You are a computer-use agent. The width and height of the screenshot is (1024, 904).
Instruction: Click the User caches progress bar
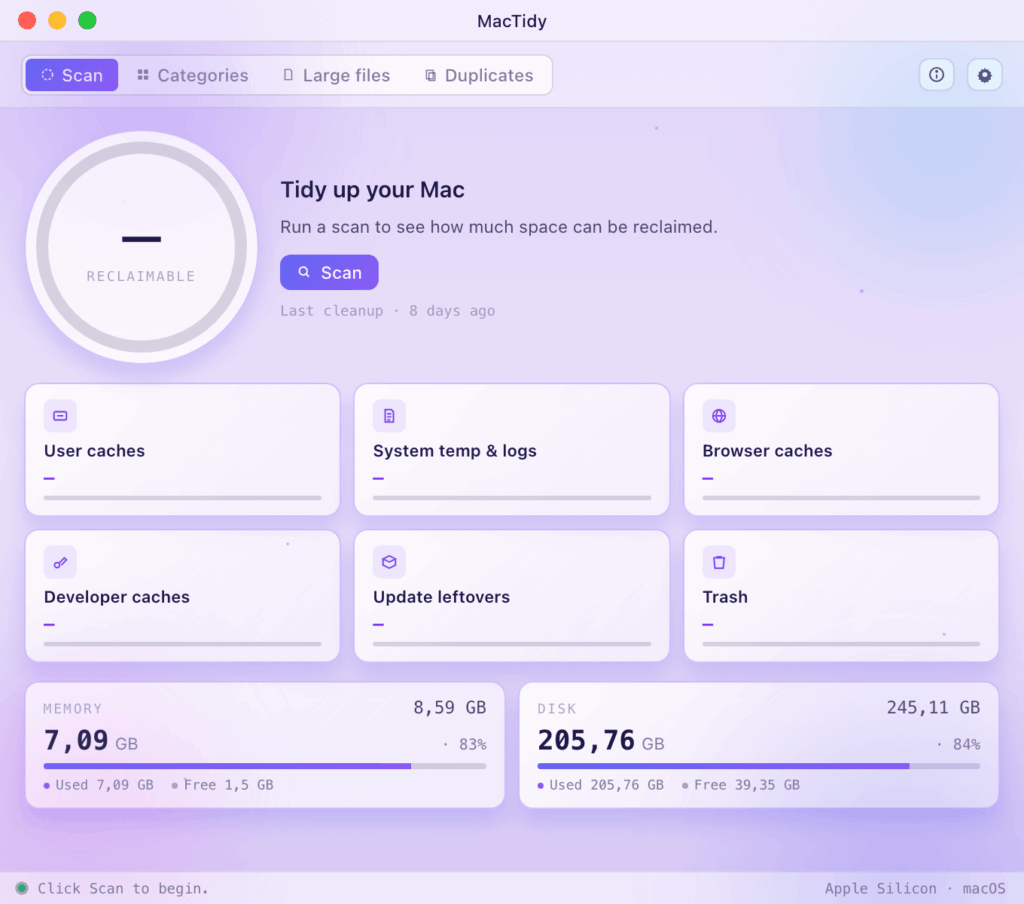[182, 498]
